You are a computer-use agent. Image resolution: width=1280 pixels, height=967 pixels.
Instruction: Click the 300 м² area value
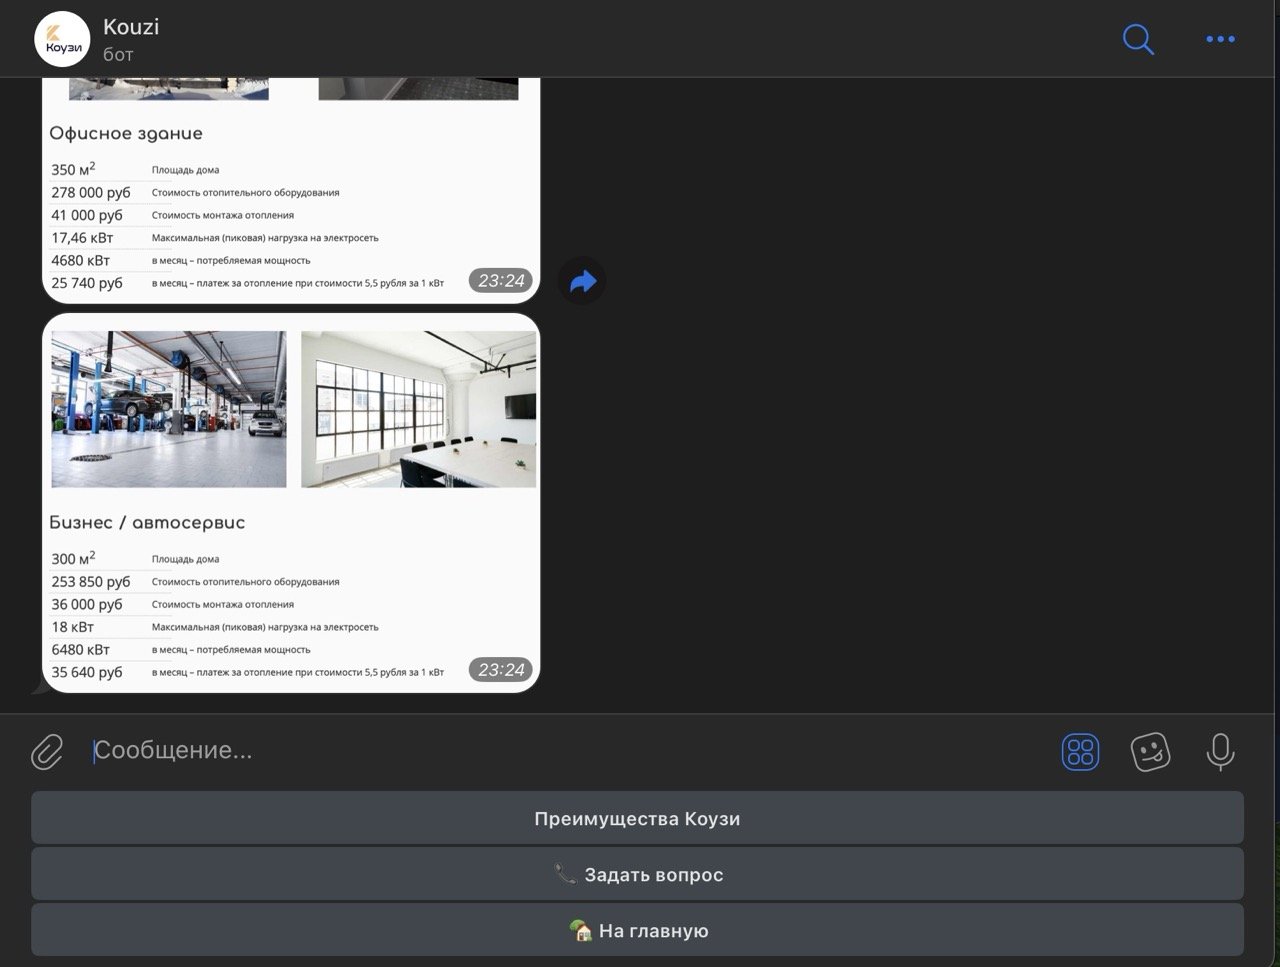coord(73,558)
